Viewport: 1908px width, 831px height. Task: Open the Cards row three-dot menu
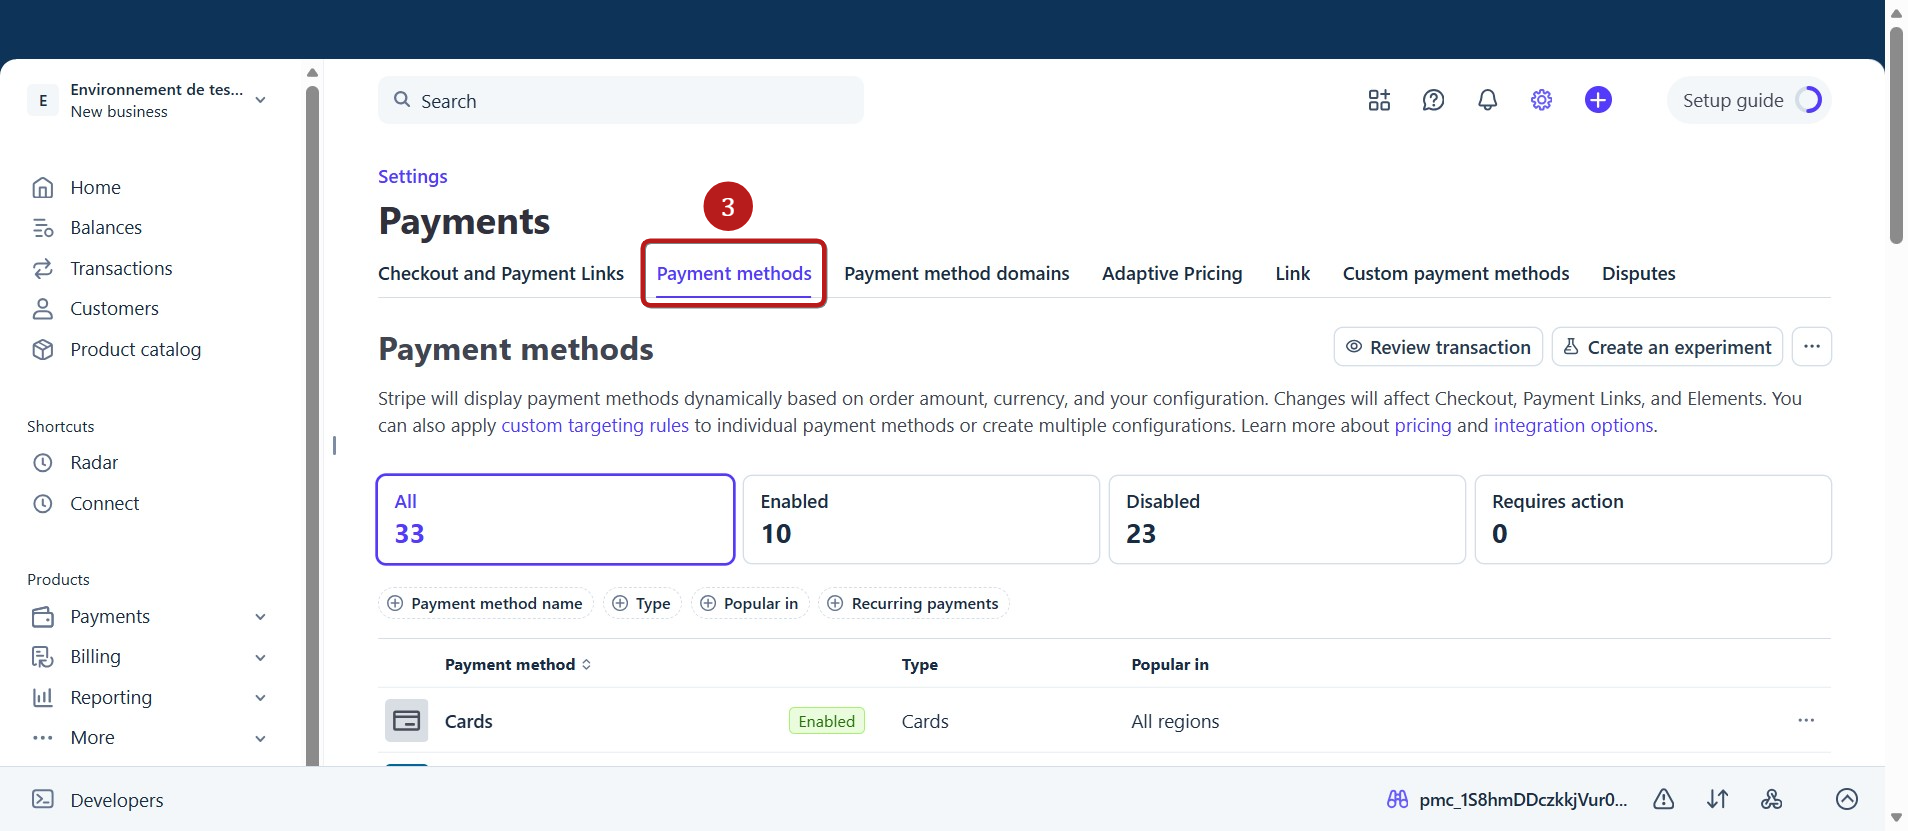(x=1806, y=720)
